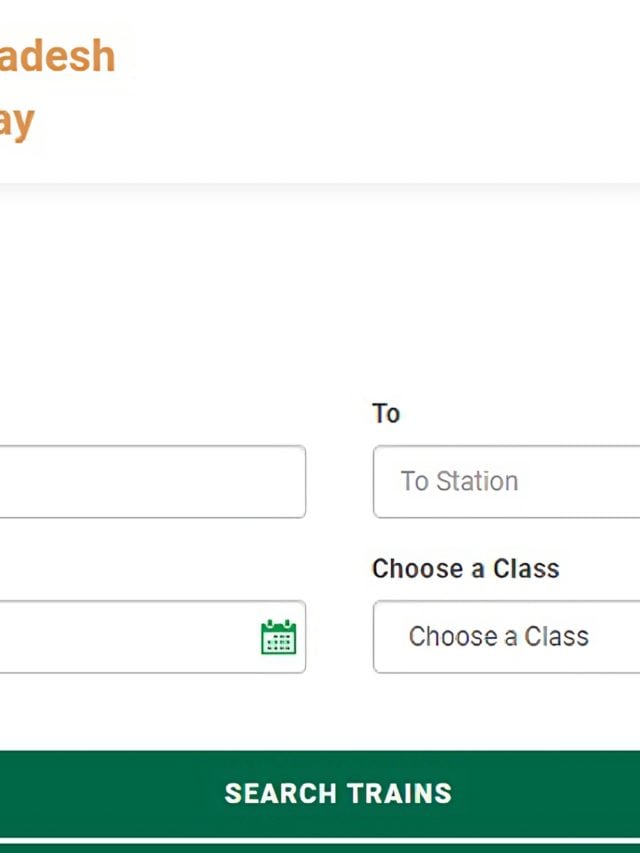
Task: Click the green strip beneath Search Trains
Action: [320, 848]
